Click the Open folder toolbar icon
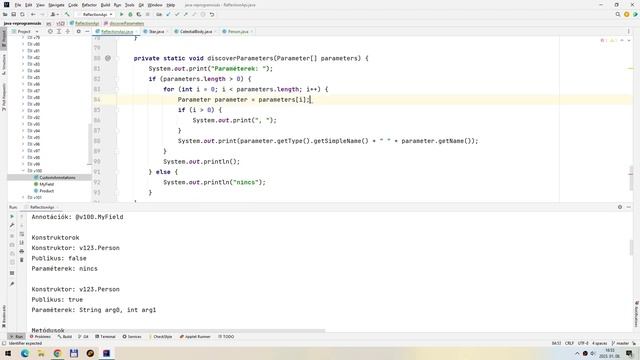 tap(5, 14)
